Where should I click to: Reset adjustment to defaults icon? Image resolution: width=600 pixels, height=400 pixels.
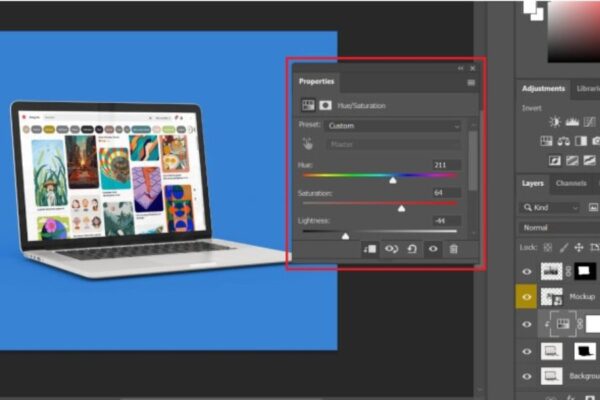[411, 249]
